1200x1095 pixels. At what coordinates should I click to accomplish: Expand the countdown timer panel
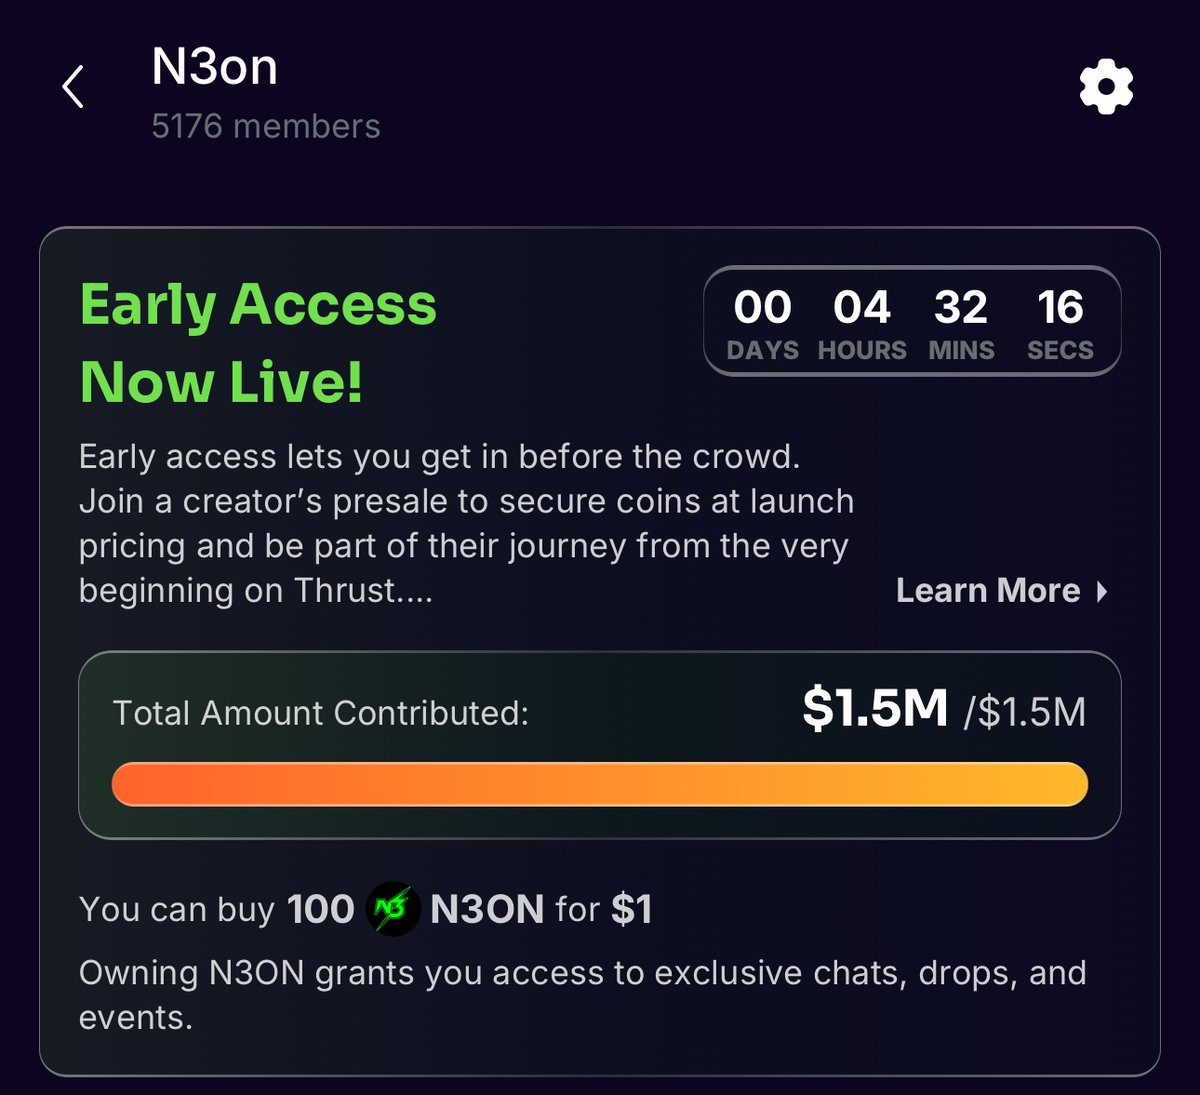pos(913,322)
